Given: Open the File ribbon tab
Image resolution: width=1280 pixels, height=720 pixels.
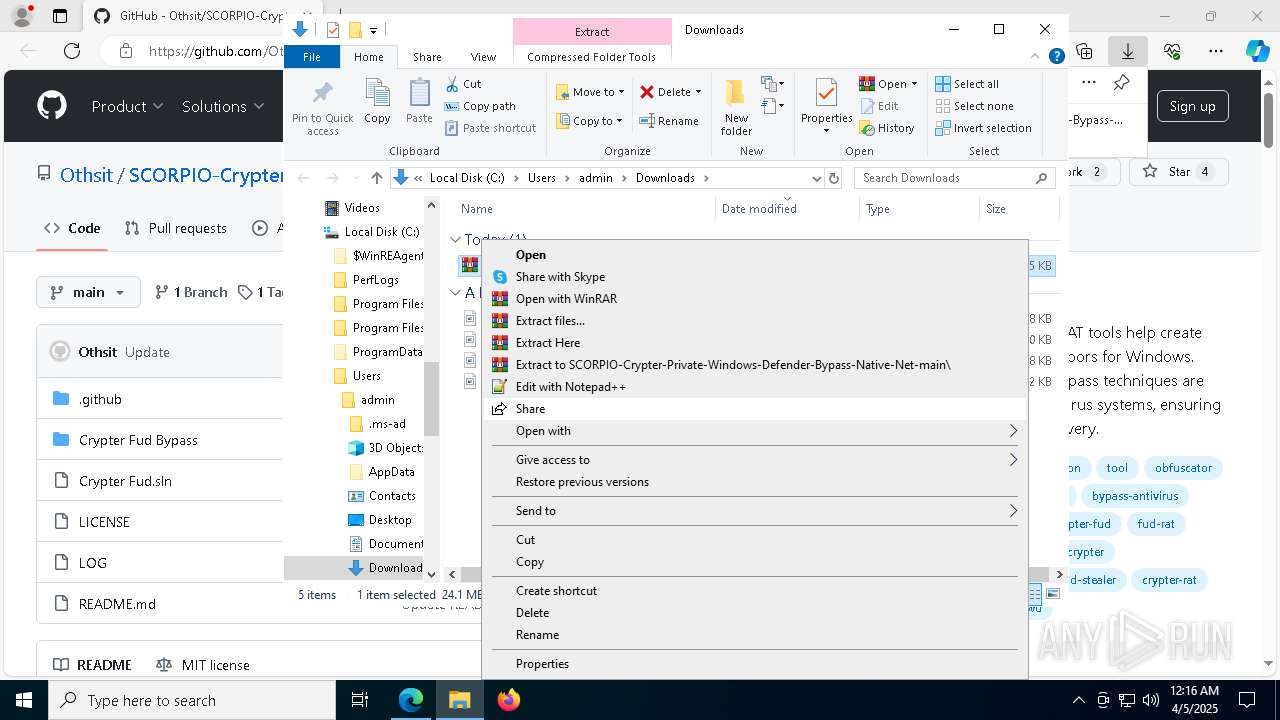Looking at the screenshot, I should 312,57.
